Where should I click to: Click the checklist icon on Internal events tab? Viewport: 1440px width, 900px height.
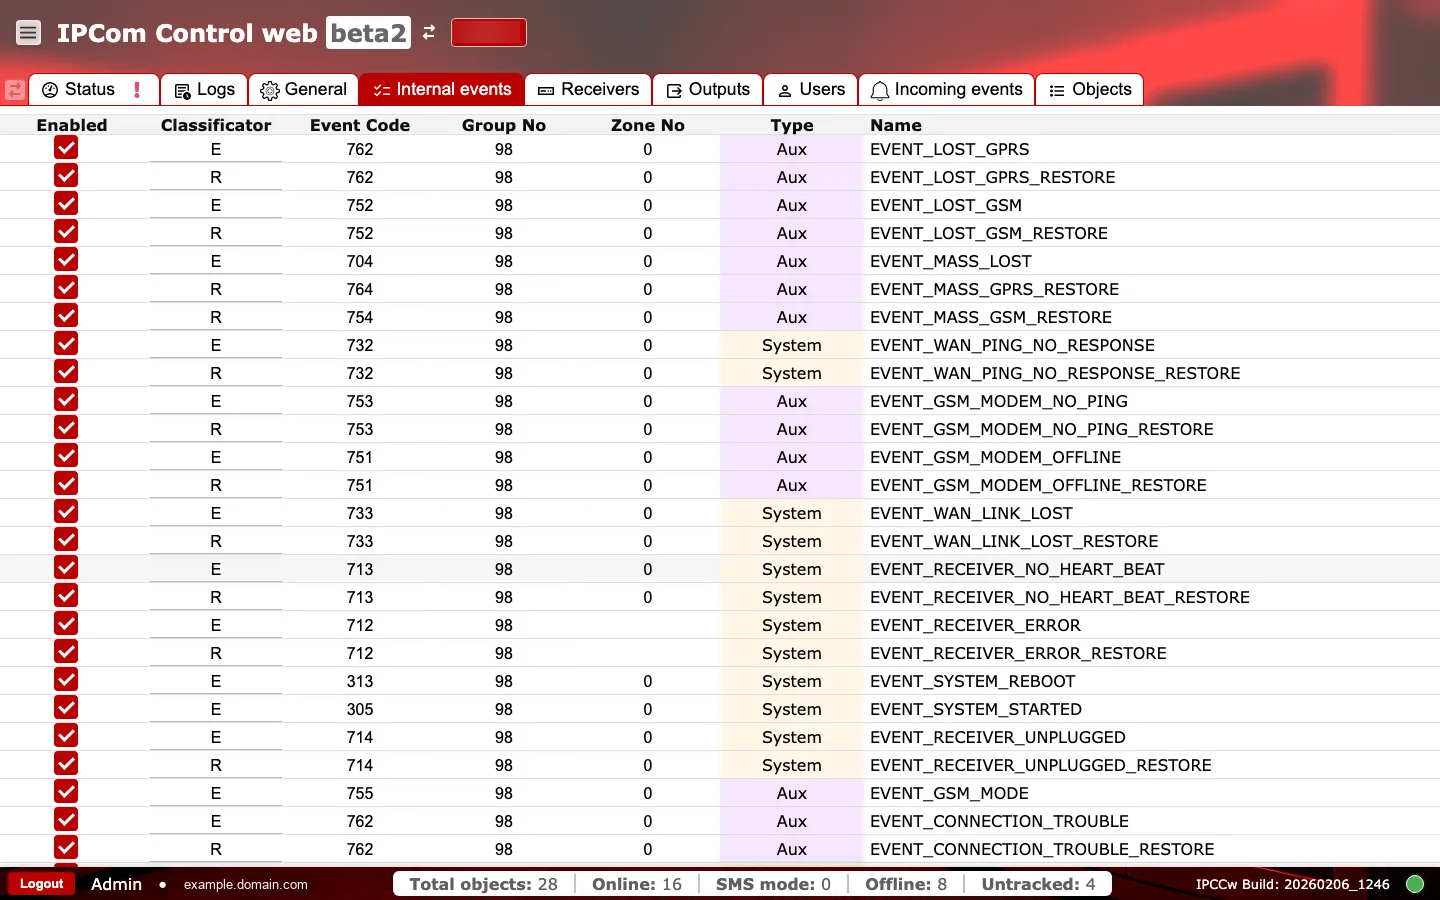pos(381,89)
